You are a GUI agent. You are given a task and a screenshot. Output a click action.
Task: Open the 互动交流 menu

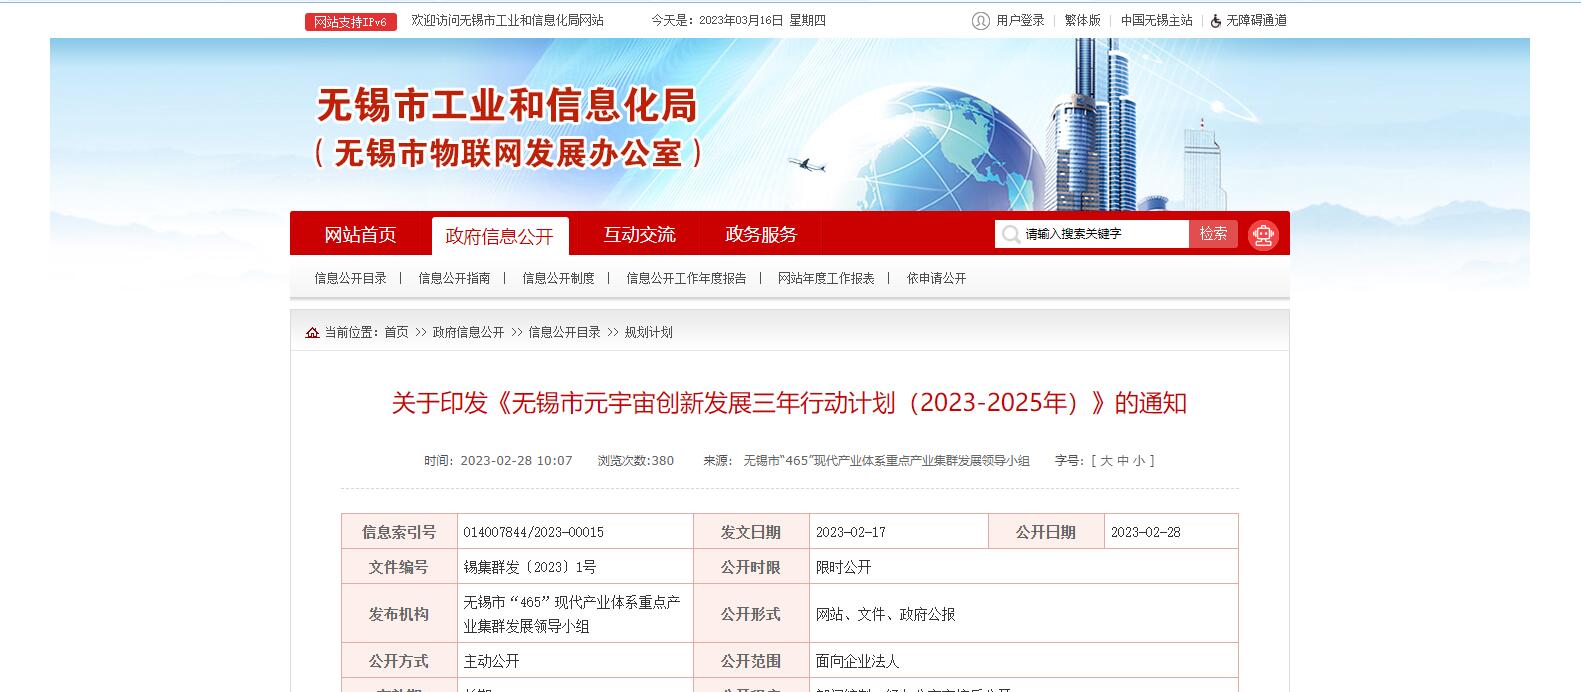click(x=639, y=235)
